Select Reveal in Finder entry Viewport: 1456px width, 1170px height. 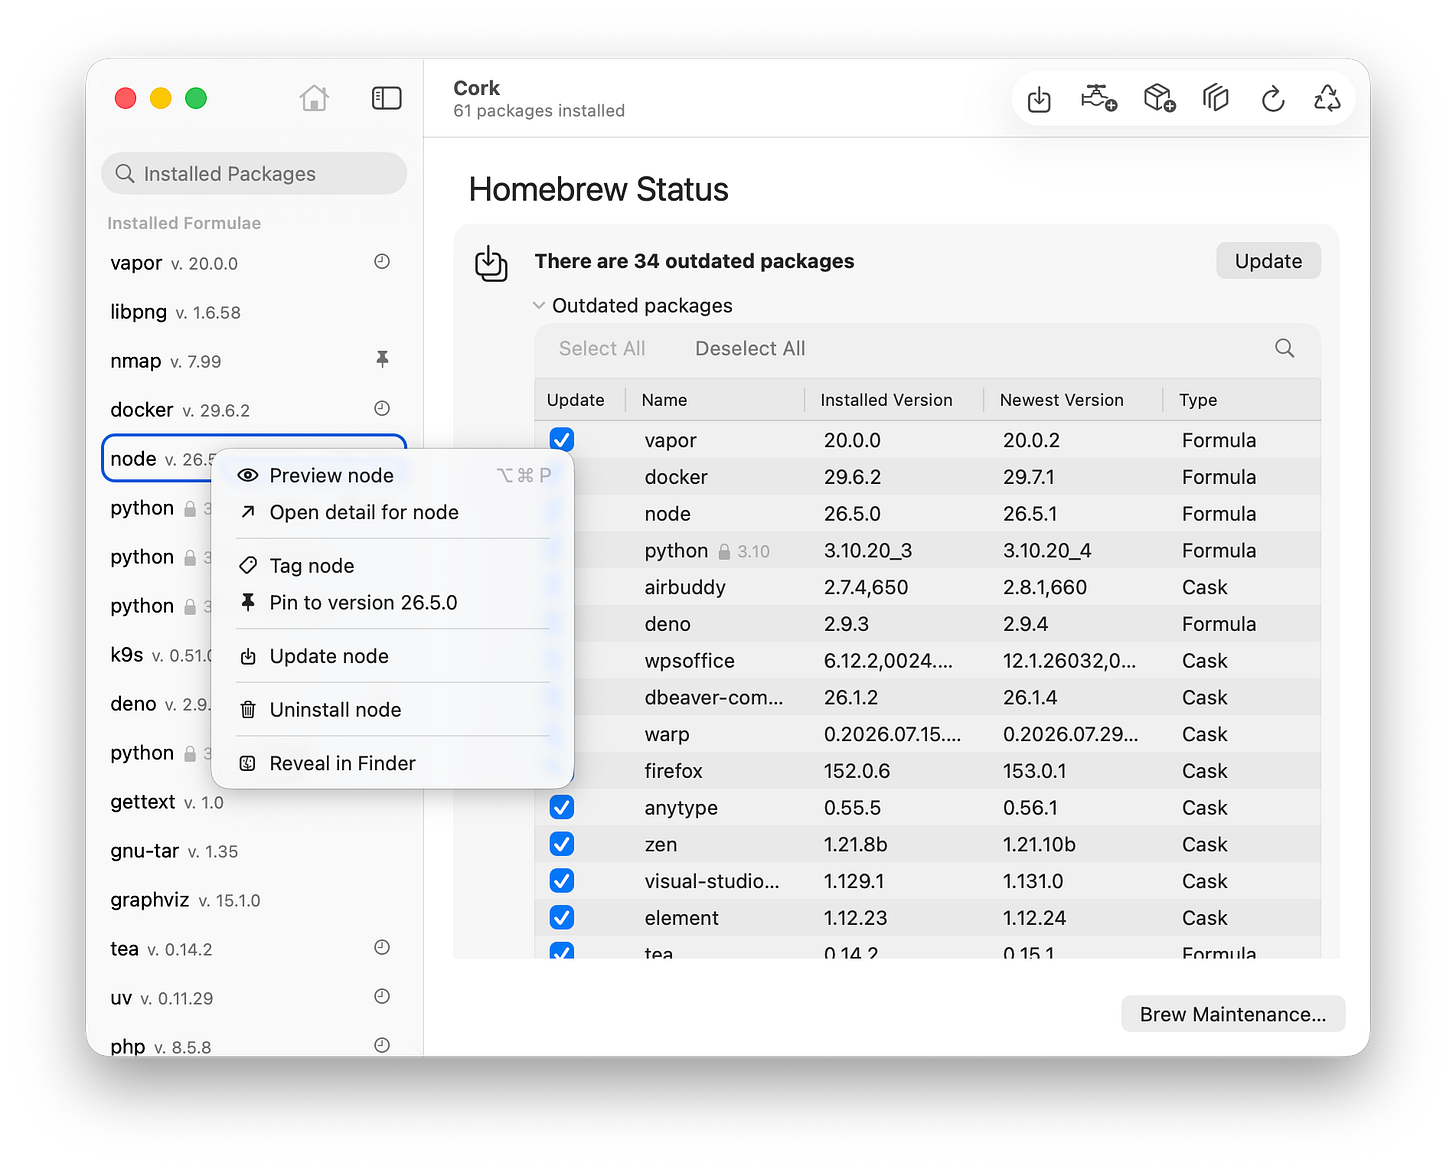[x=393, y=764]
